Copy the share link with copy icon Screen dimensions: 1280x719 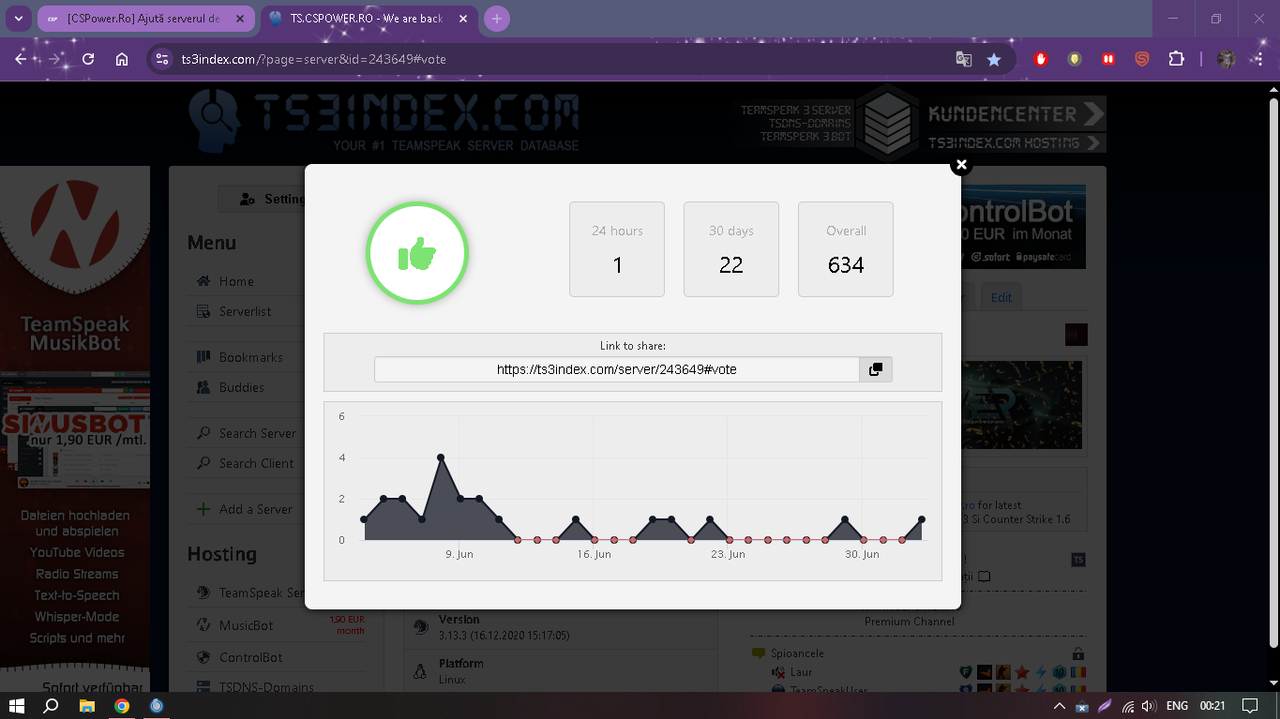tap(875, 369)
